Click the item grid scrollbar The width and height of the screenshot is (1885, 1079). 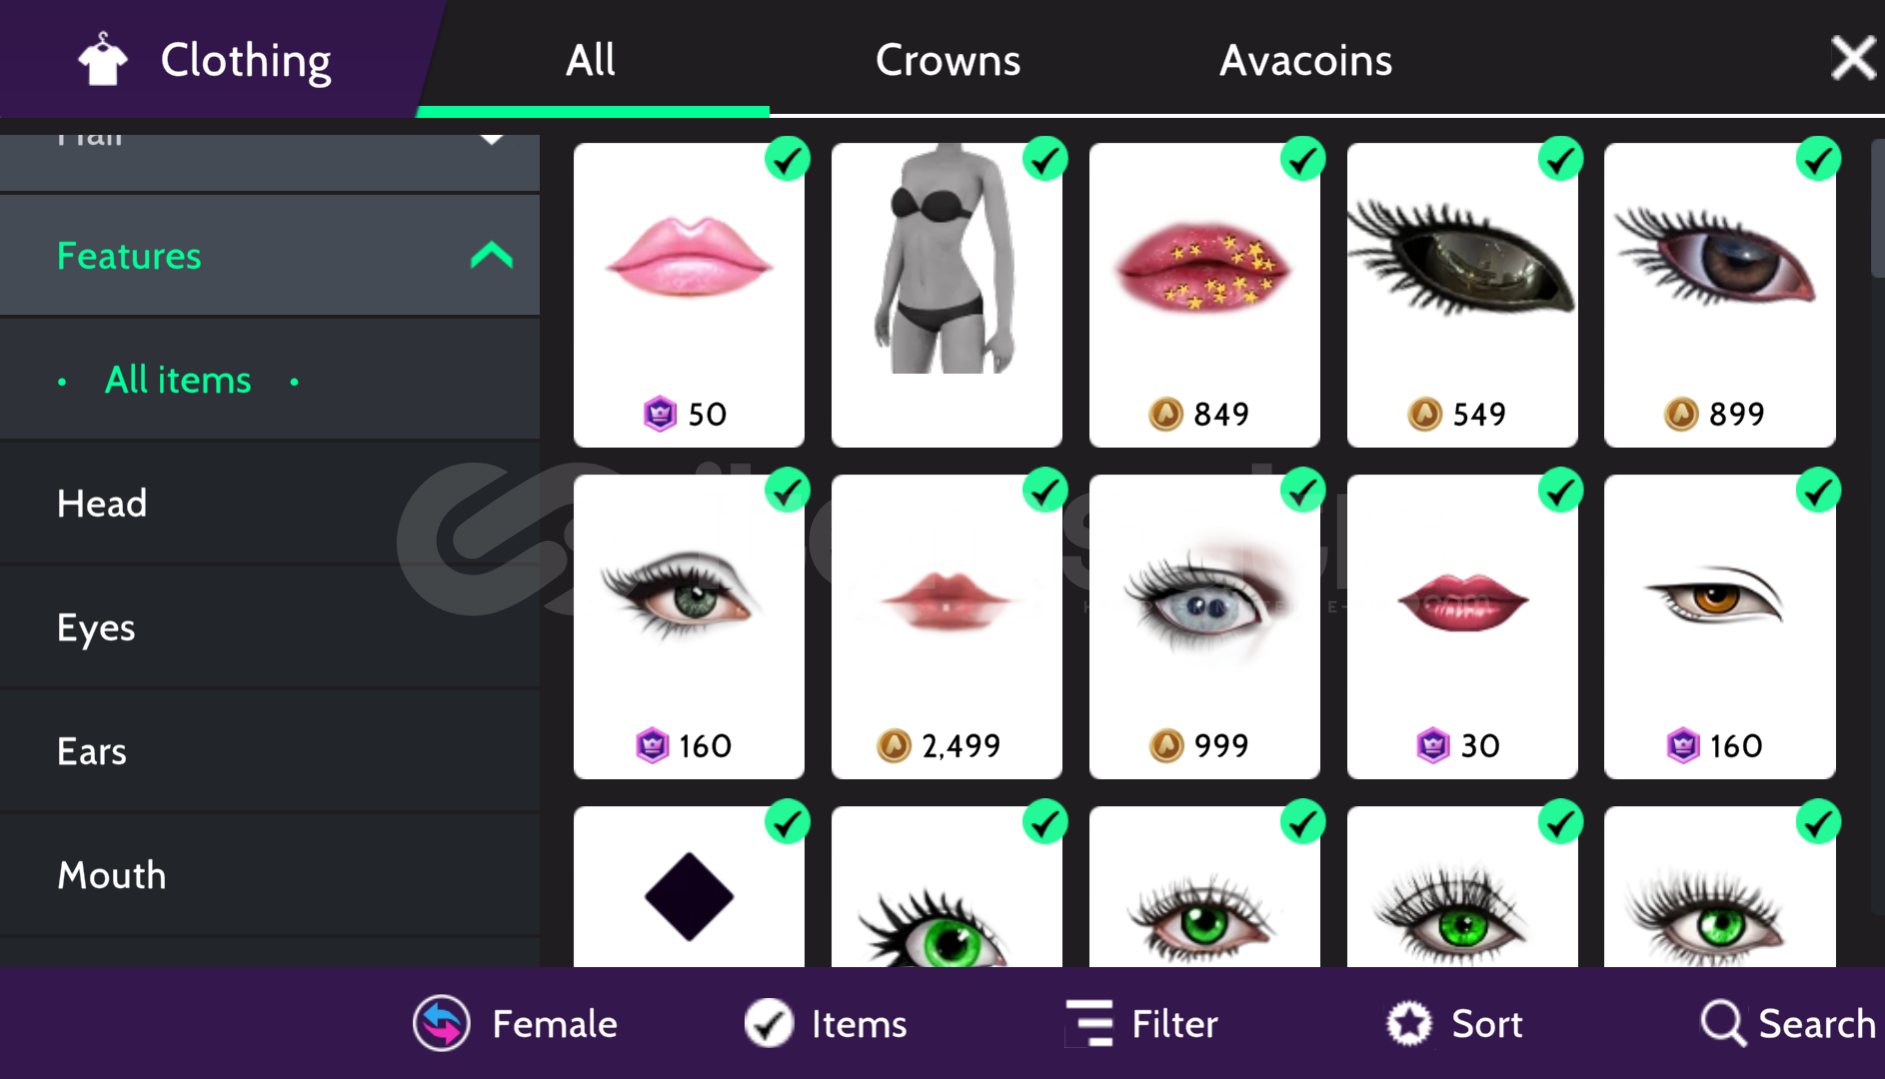(1877, 210)
